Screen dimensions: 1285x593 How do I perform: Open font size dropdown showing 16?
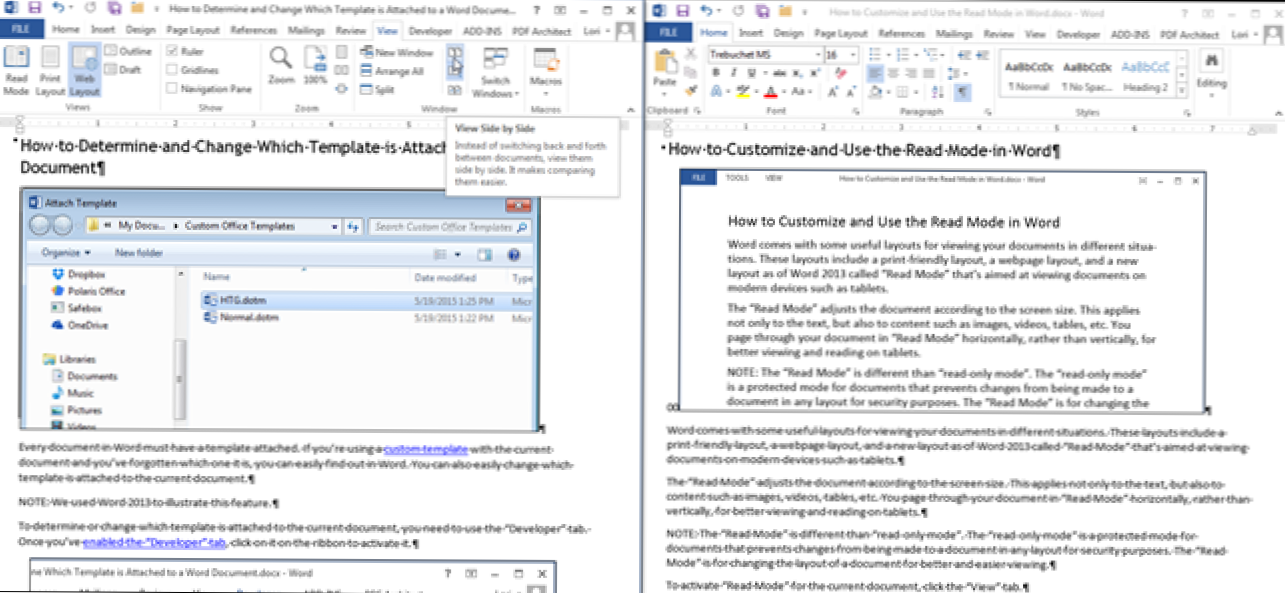[854, 54]
